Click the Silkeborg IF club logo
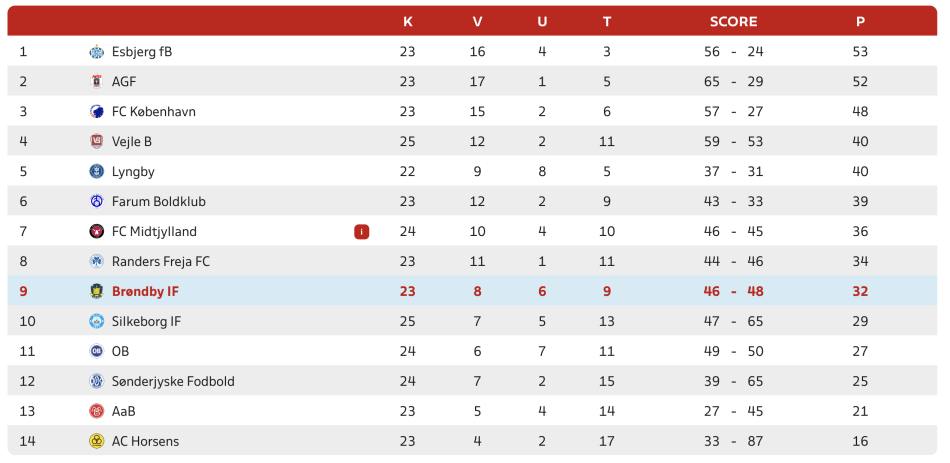 point(96,321)
